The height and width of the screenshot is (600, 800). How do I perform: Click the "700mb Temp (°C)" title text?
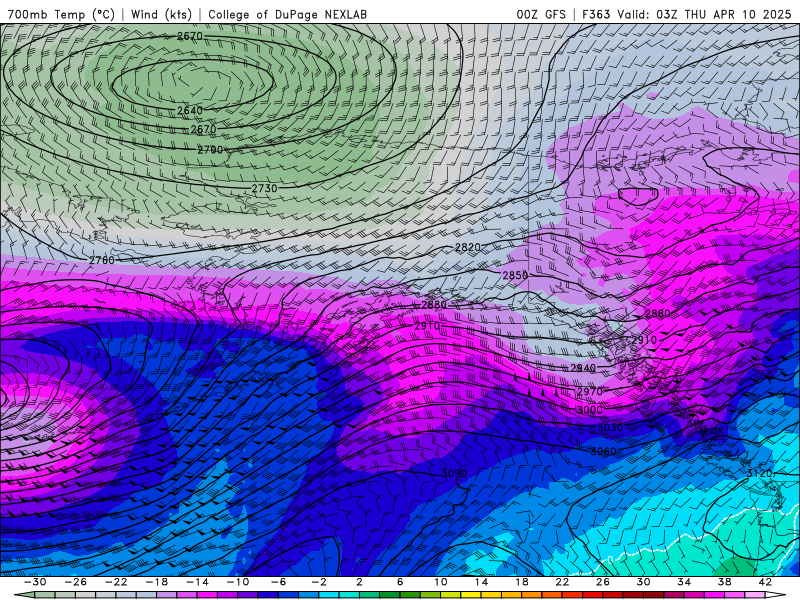coord(61,14)
